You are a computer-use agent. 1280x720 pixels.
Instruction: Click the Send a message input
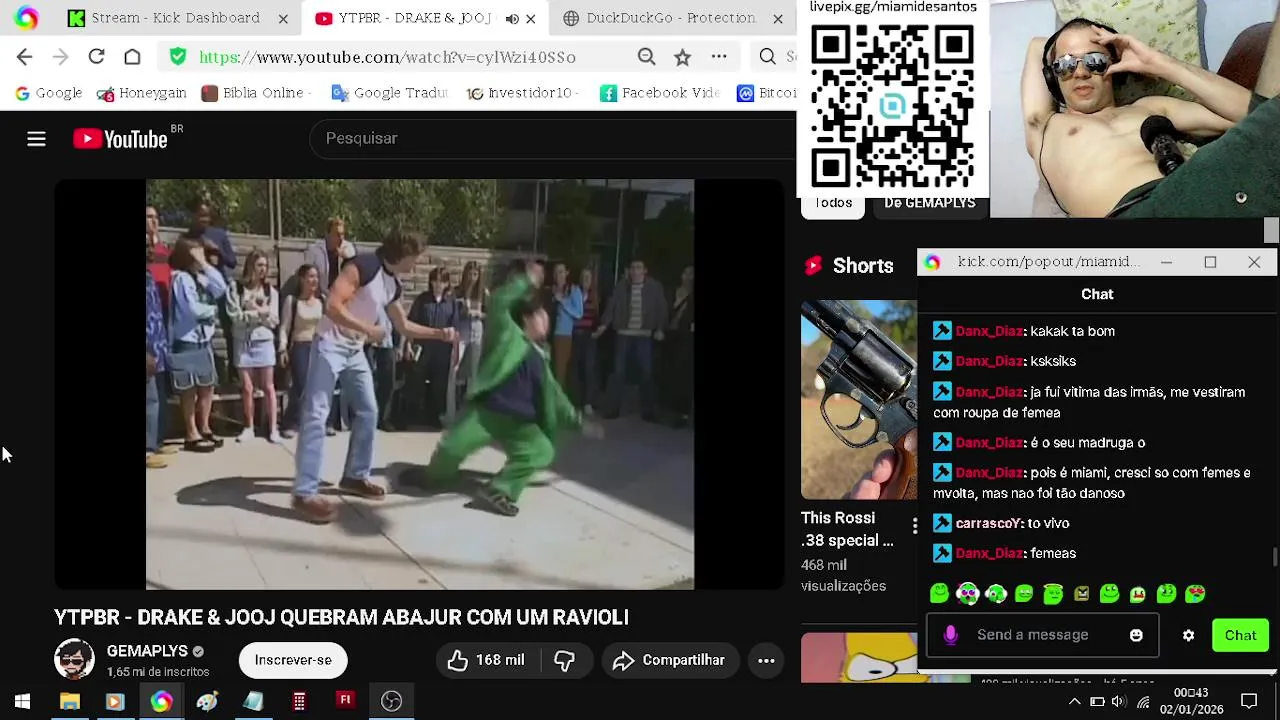tap(1042, 635)
